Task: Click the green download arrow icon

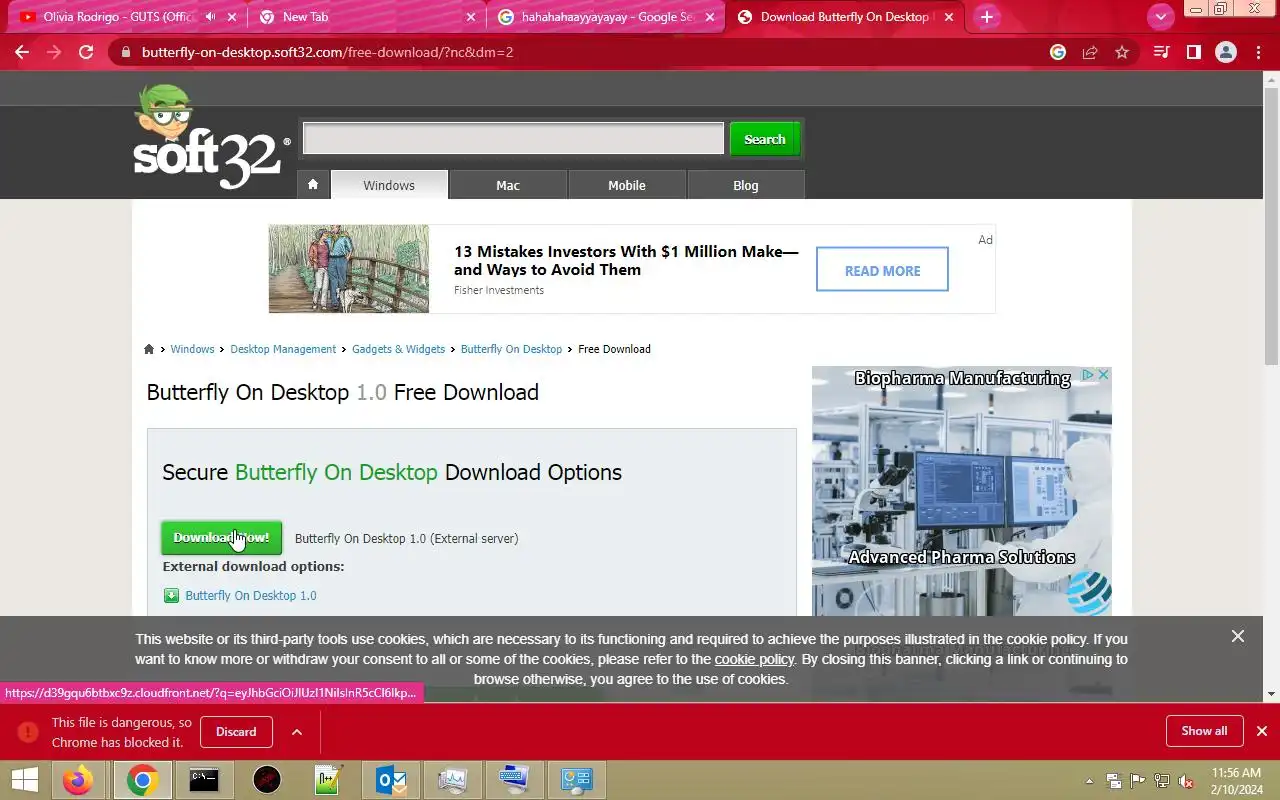Action: point(171,595)
